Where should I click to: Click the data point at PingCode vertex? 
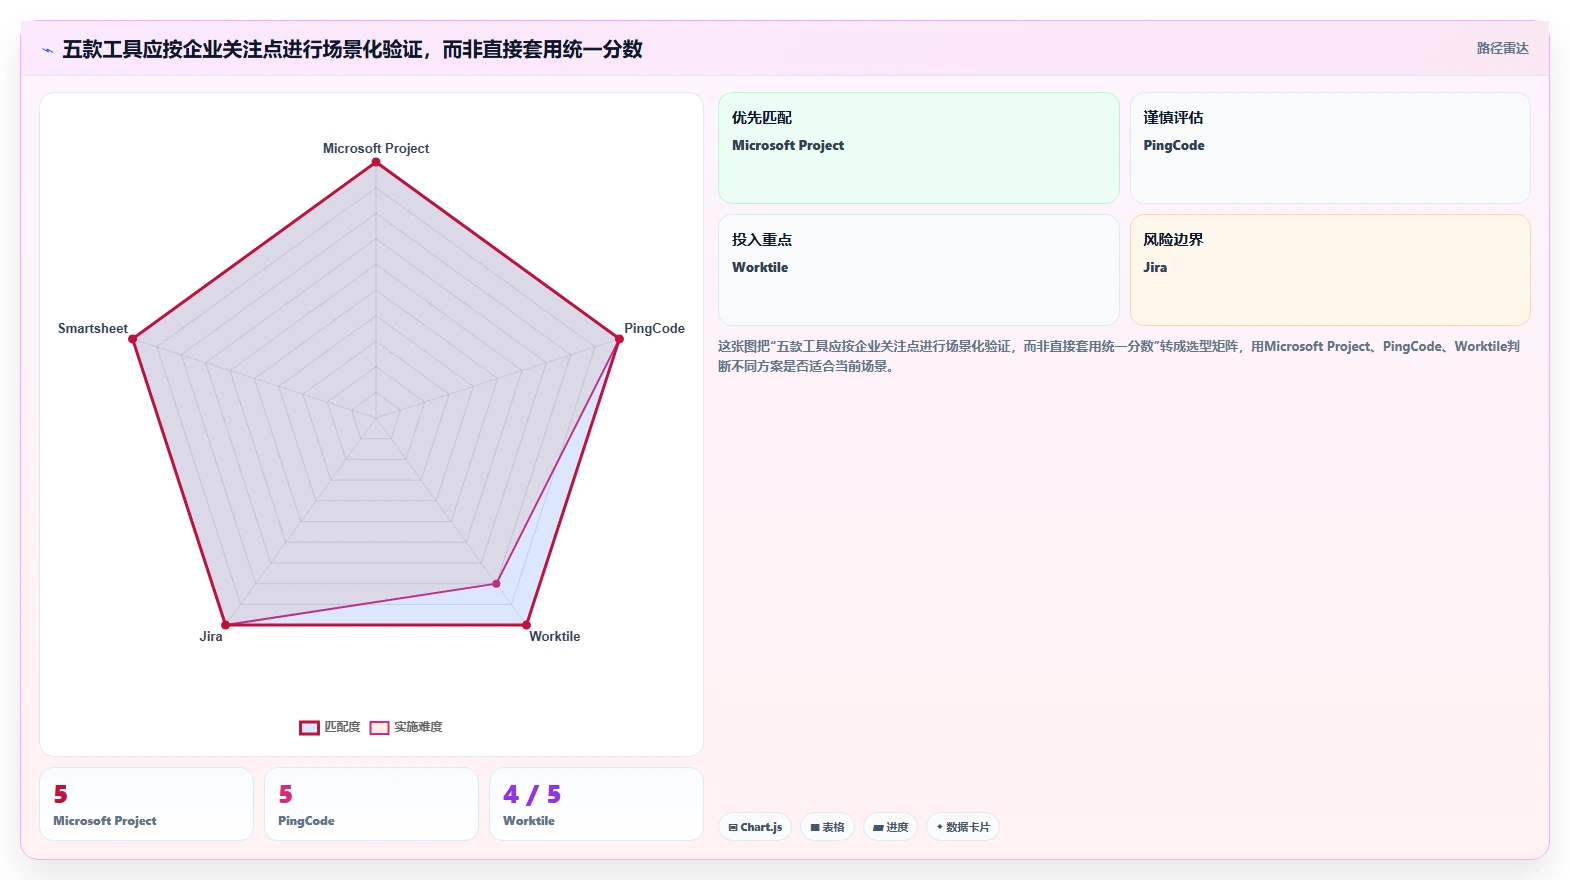point(619,339)
